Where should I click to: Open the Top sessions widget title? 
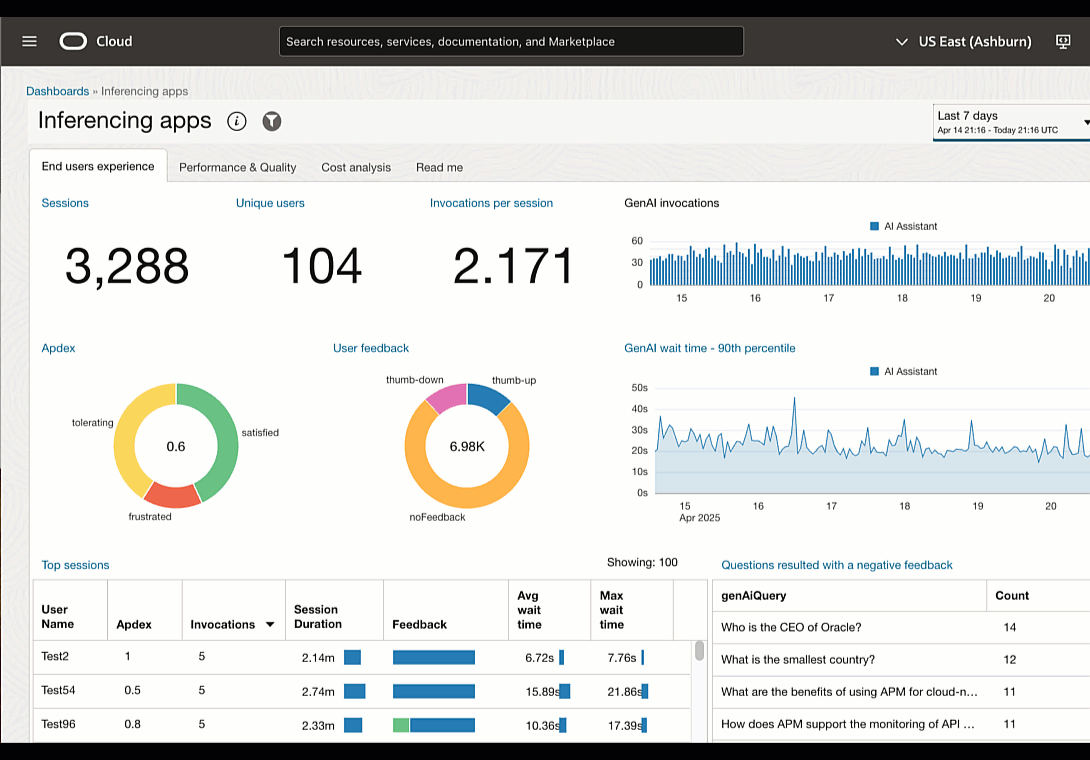(75, 565)
